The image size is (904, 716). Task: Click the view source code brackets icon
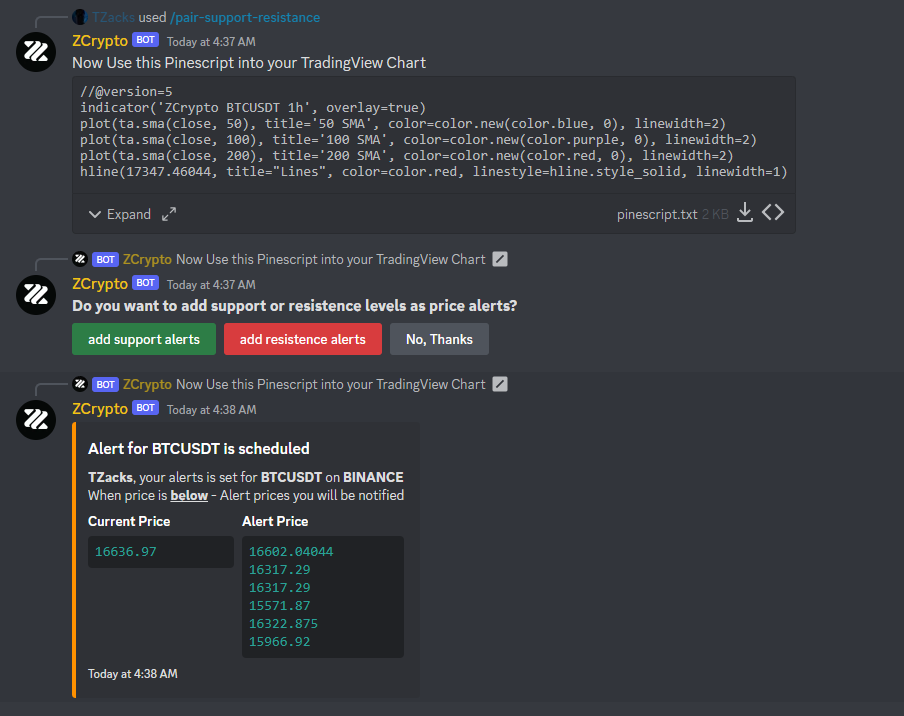[x=773, y=213]
